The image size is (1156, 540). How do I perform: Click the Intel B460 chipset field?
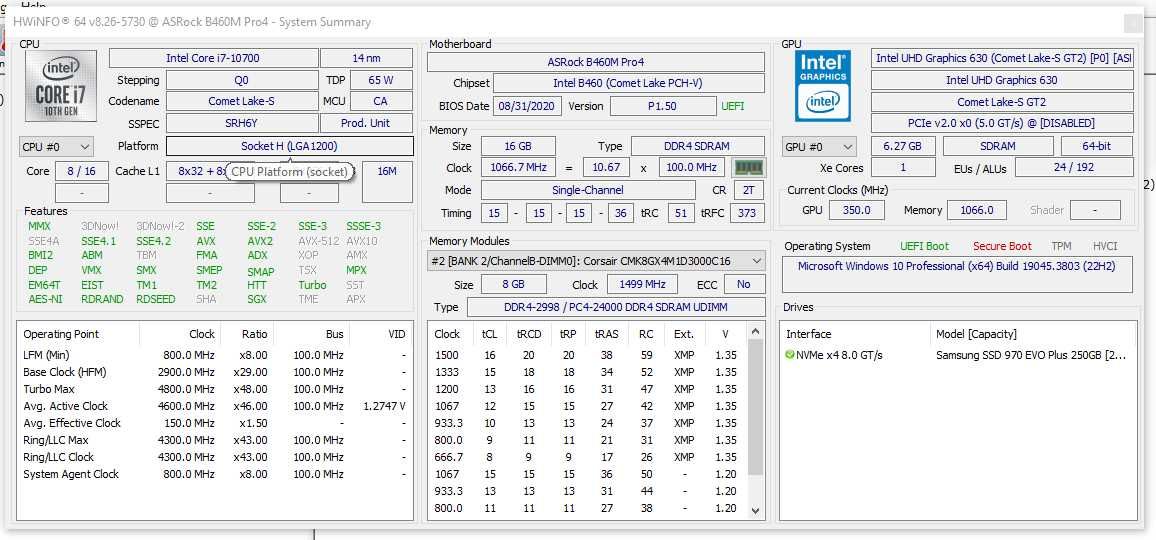point(628,83)
